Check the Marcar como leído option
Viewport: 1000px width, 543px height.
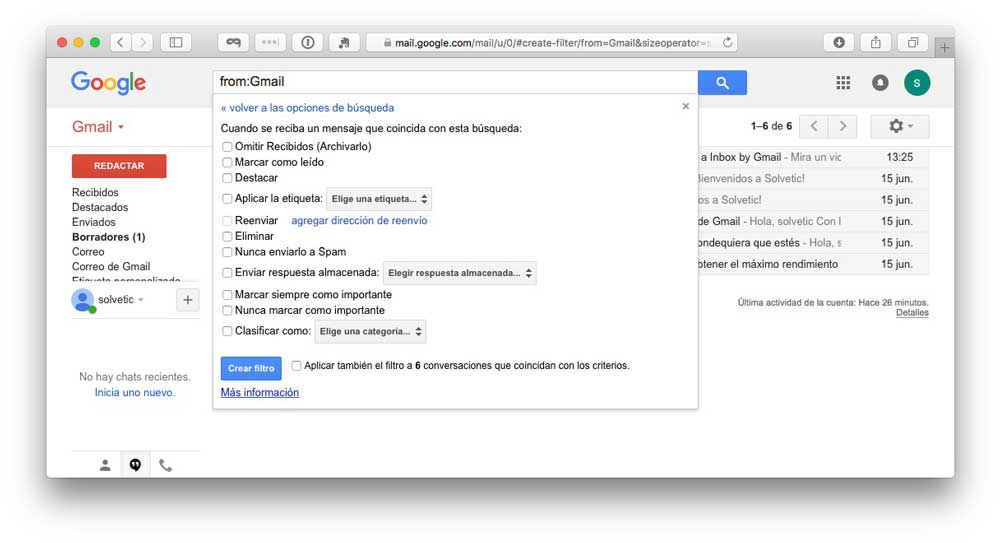[x=227, y=162]
